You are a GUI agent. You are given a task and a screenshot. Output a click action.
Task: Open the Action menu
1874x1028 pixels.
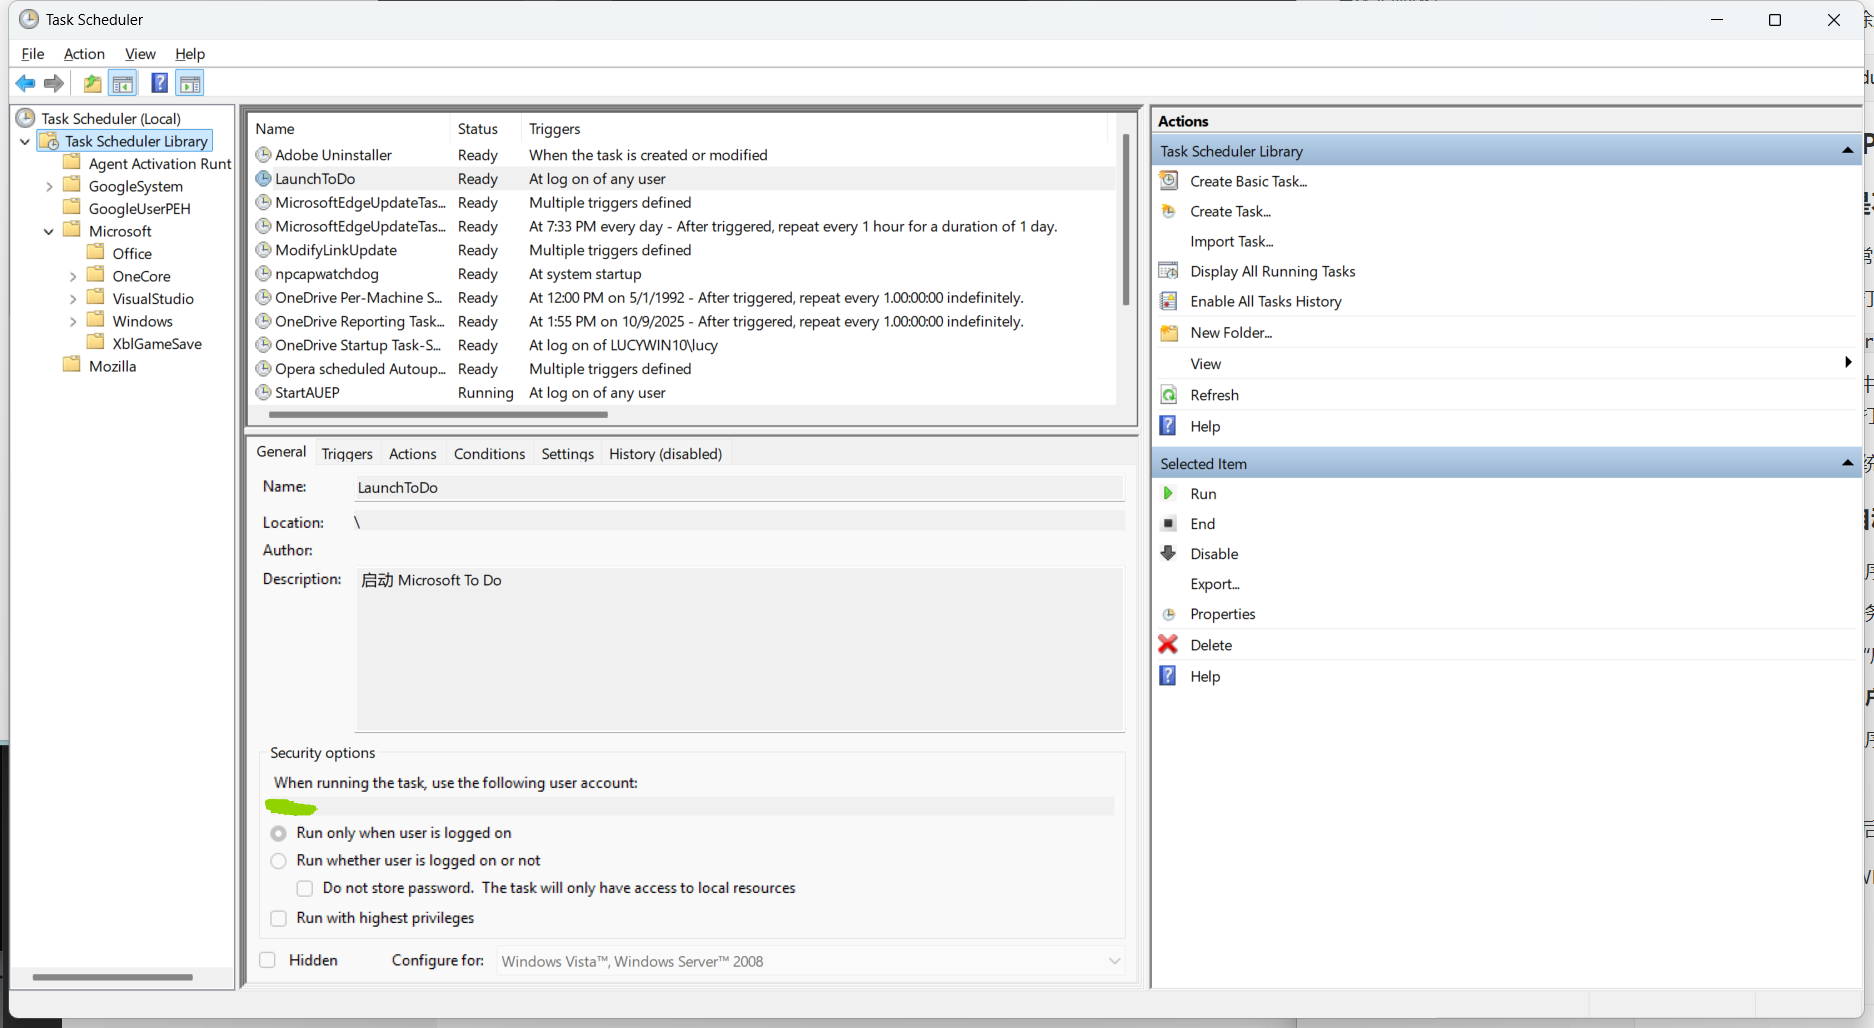point(84,54)
